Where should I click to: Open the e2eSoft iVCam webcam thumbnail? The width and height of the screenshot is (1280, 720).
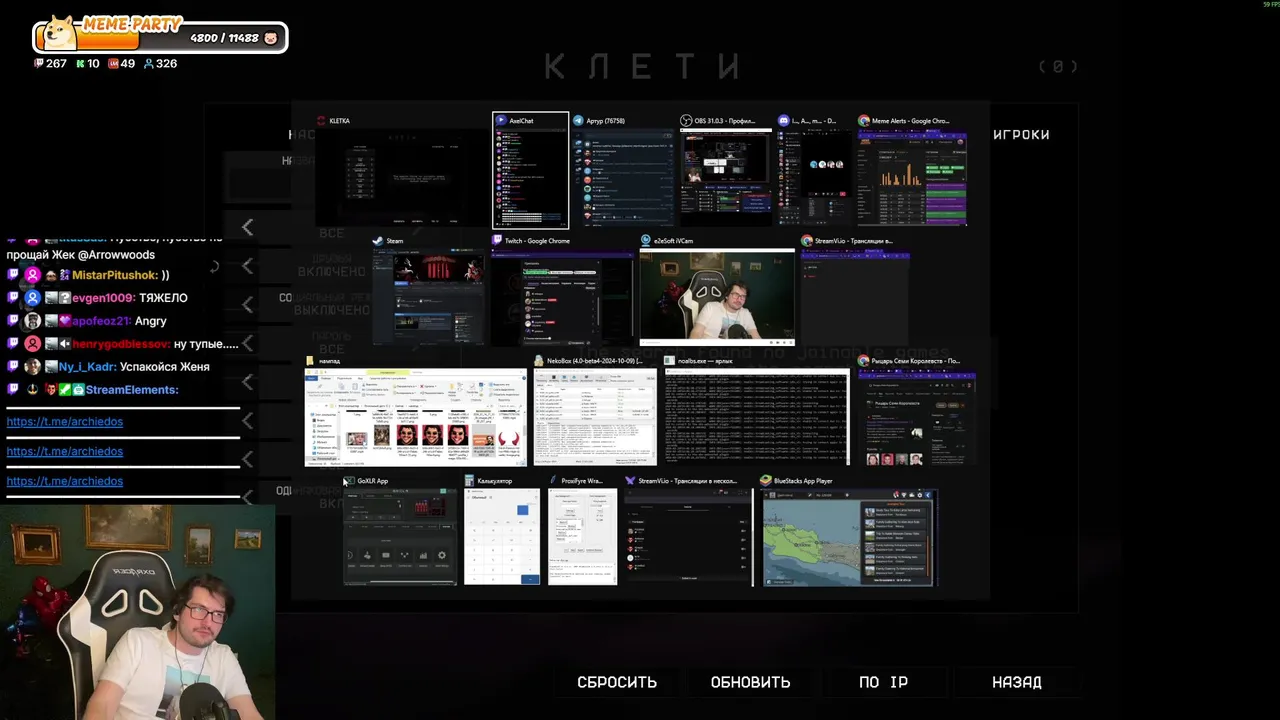[717, 296]
